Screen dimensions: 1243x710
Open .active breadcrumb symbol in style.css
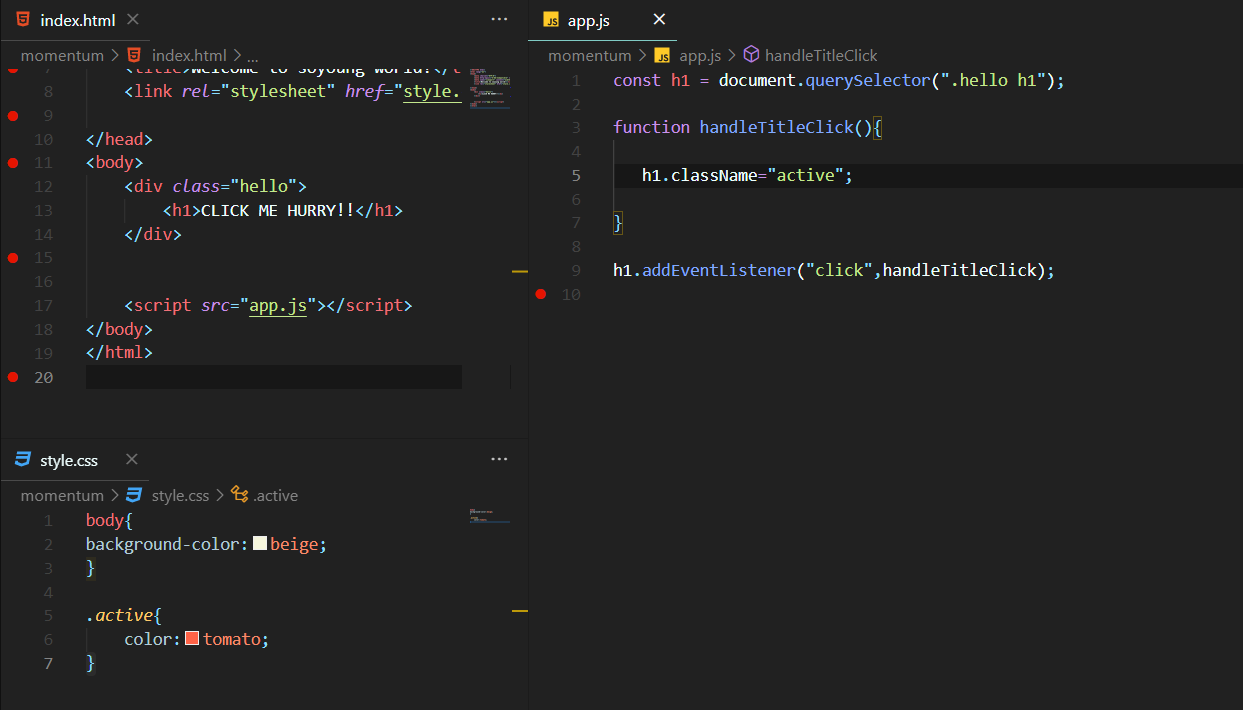coord(275,495)
